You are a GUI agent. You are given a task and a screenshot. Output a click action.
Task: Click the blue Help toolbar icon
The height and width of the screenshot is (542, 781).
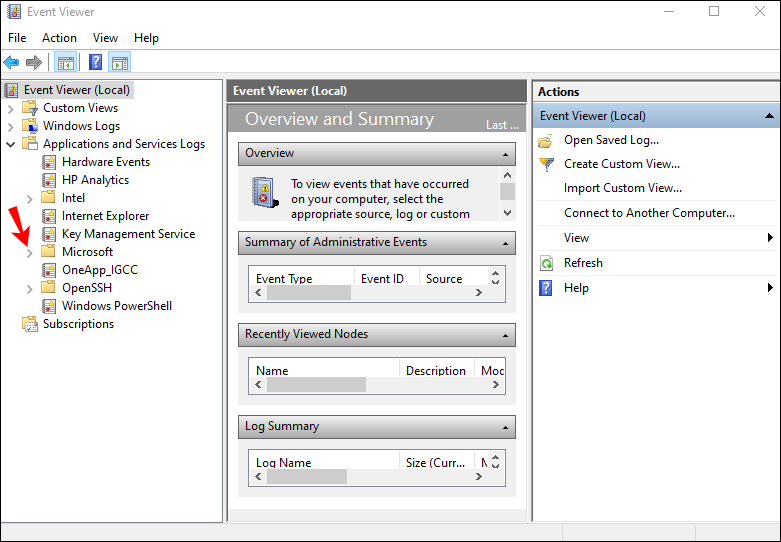[x=96, y=62]
